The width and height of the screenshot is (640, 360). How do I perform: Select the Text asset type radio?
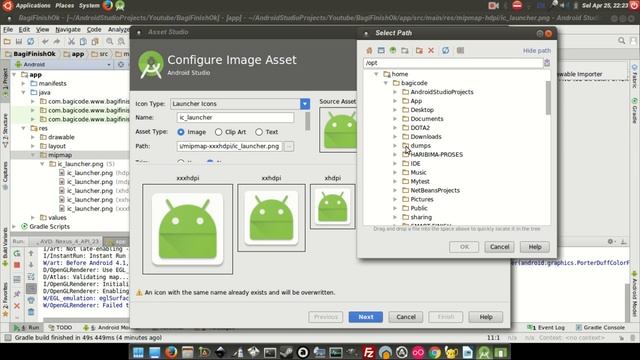pos(259,132)
